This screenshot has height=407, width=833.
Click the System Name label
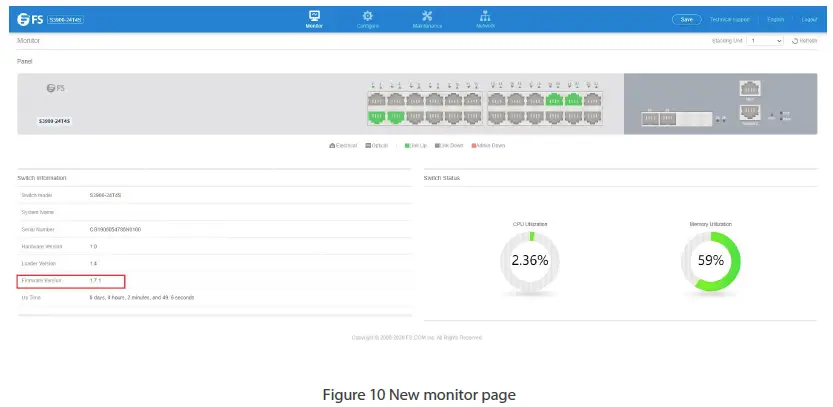coord(38,213)
